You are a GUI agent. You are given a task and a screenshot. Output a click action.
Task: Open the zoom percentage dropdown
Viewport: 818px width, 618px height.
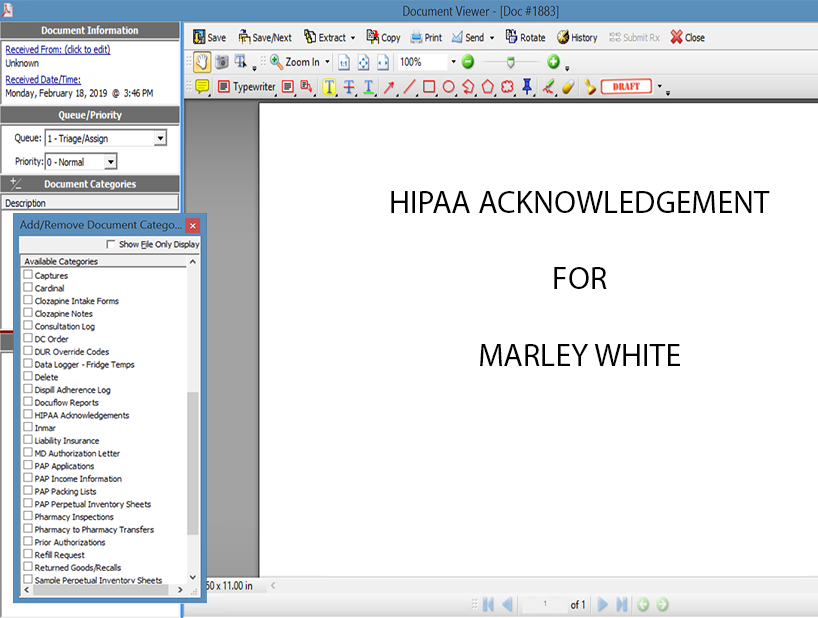(x=452, y=62)
